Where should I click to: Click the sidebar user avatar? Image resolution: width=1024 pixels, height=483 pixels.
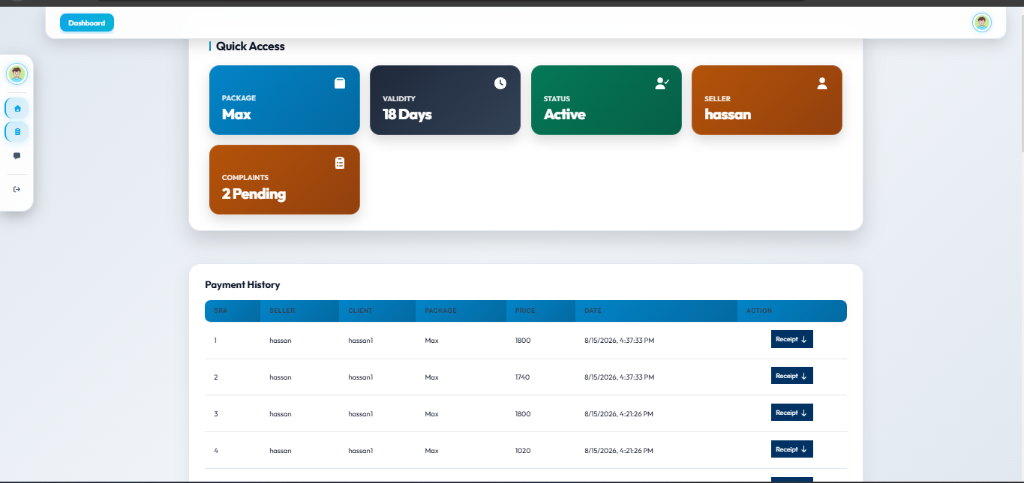point(17,74)
